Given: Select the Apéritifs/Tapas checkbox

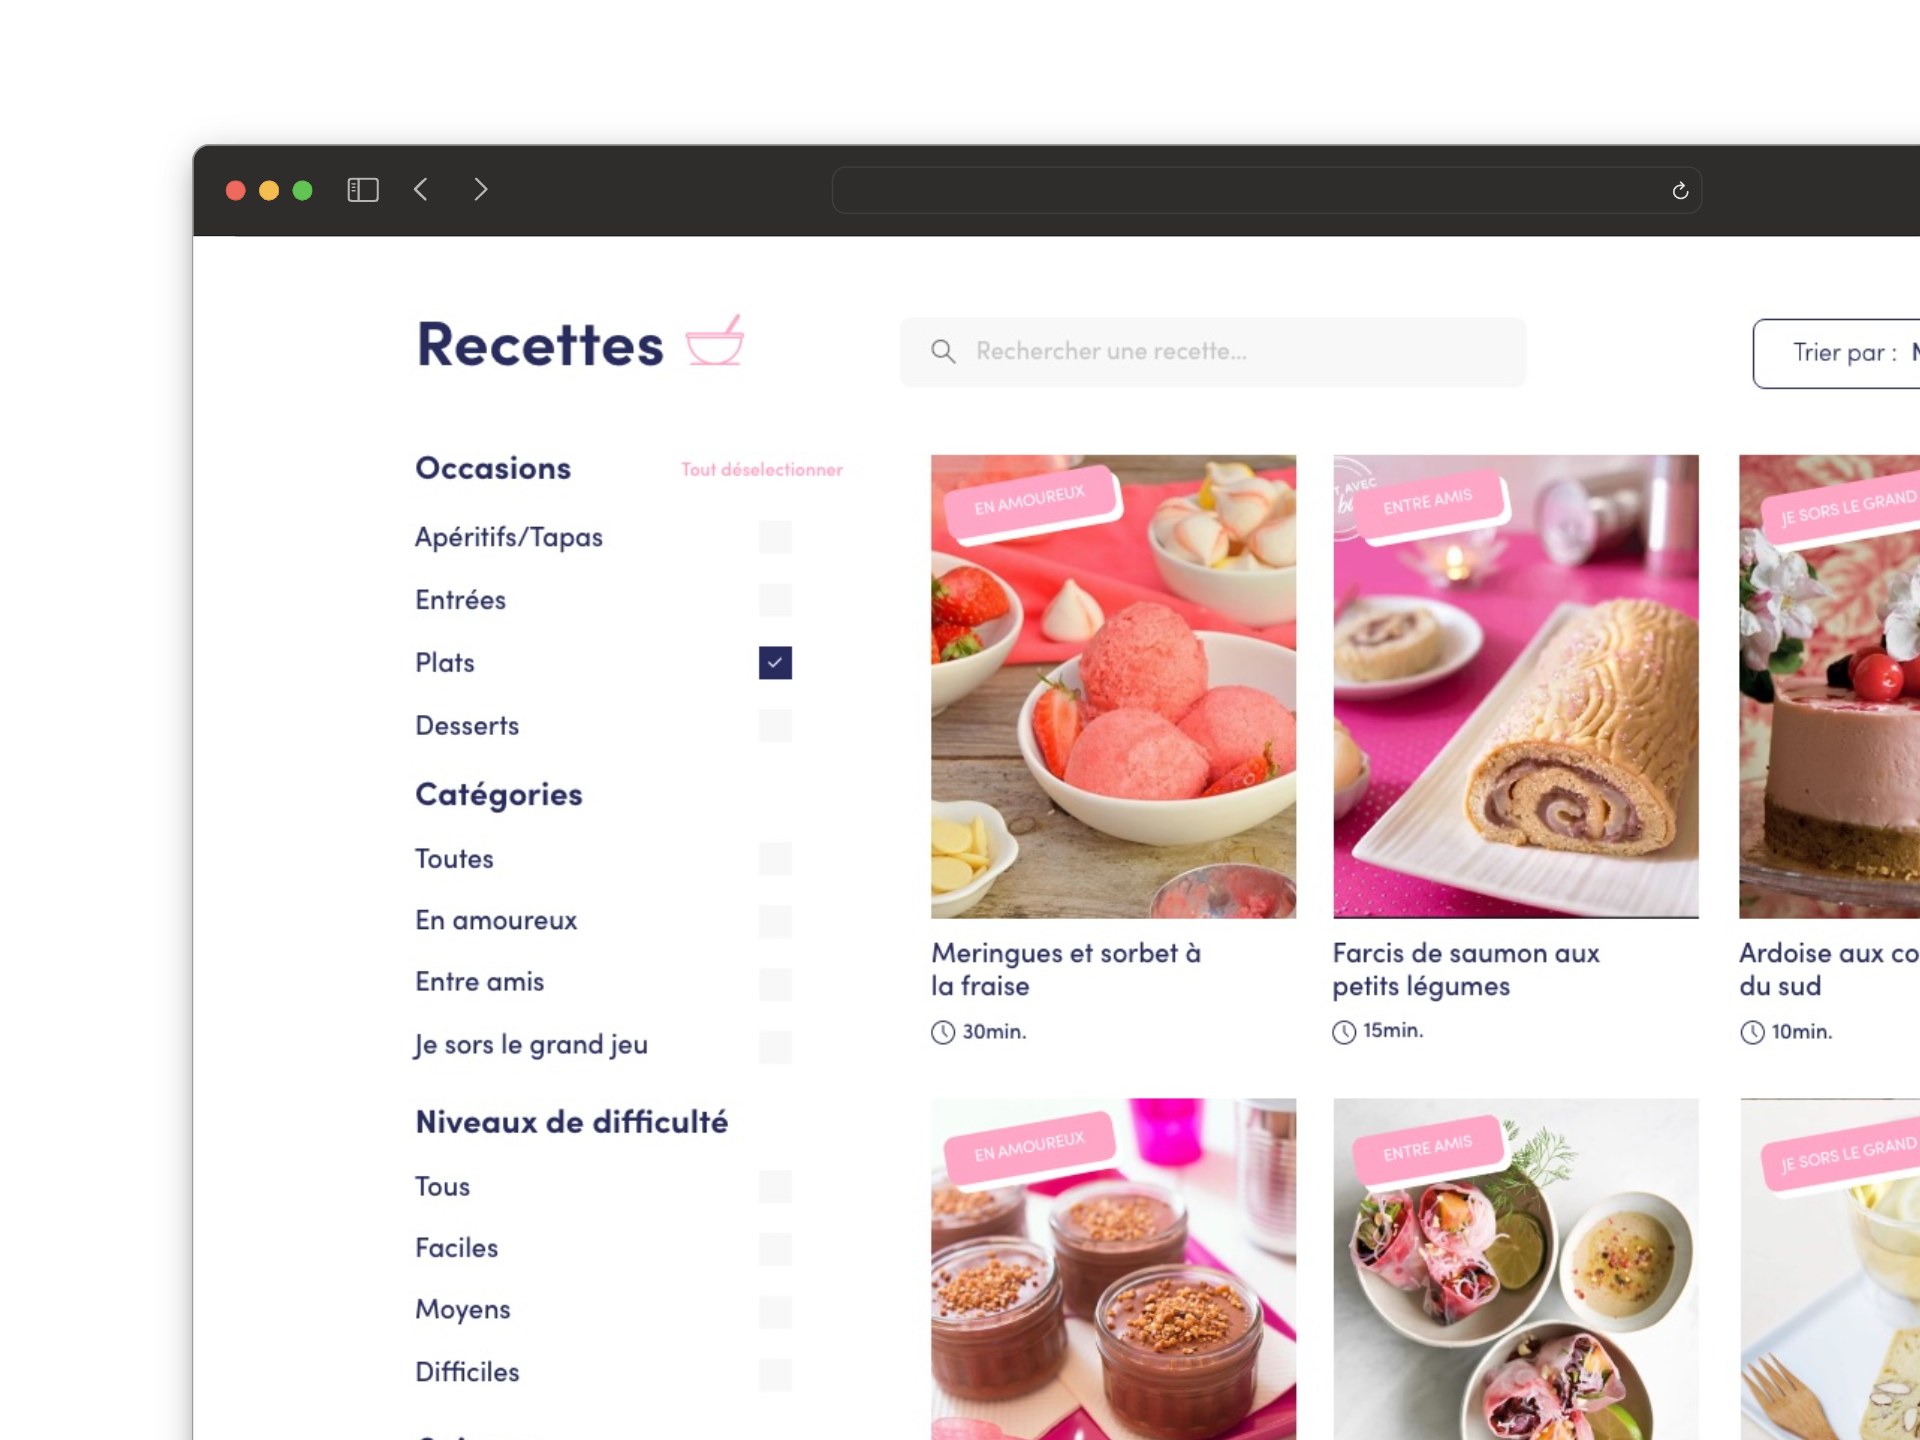Looking at the screenshot, I should tap(775, 537).
